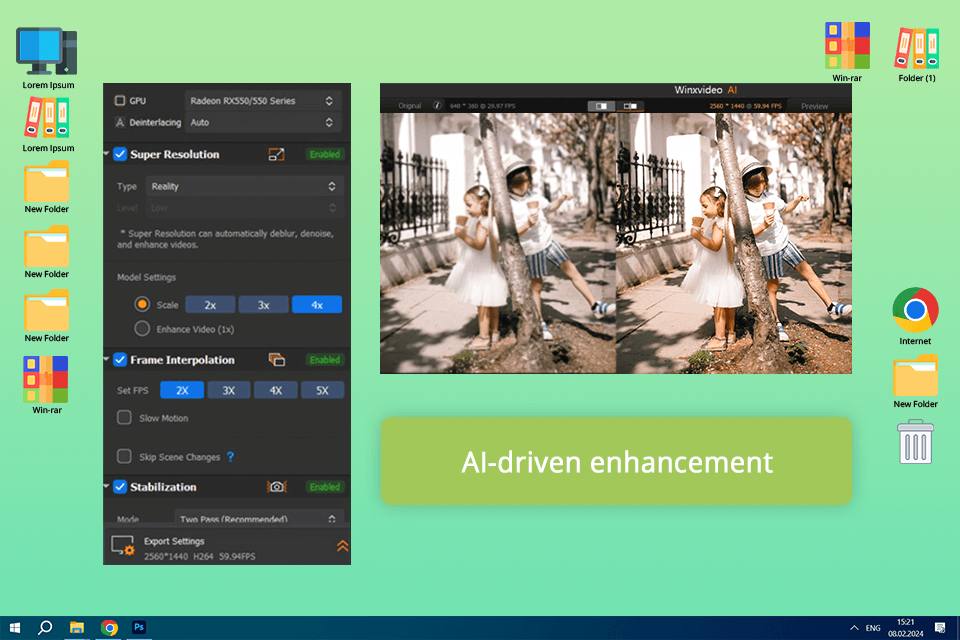Click the Original label in Winxvideo AI
The width and height of the screenshot is (960, 640).
pos(410,105)
